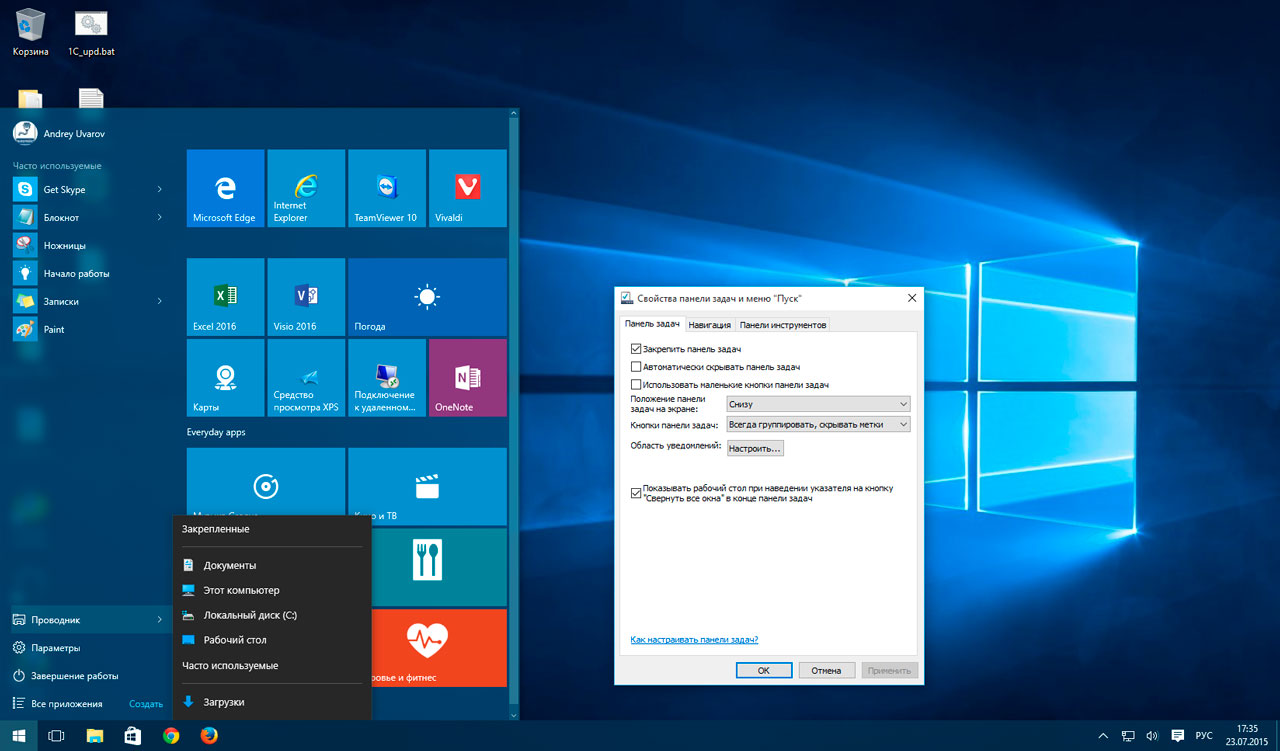Launch the TeamViewer 10 tile
The image size is (1280, 751).
[386, 189]
